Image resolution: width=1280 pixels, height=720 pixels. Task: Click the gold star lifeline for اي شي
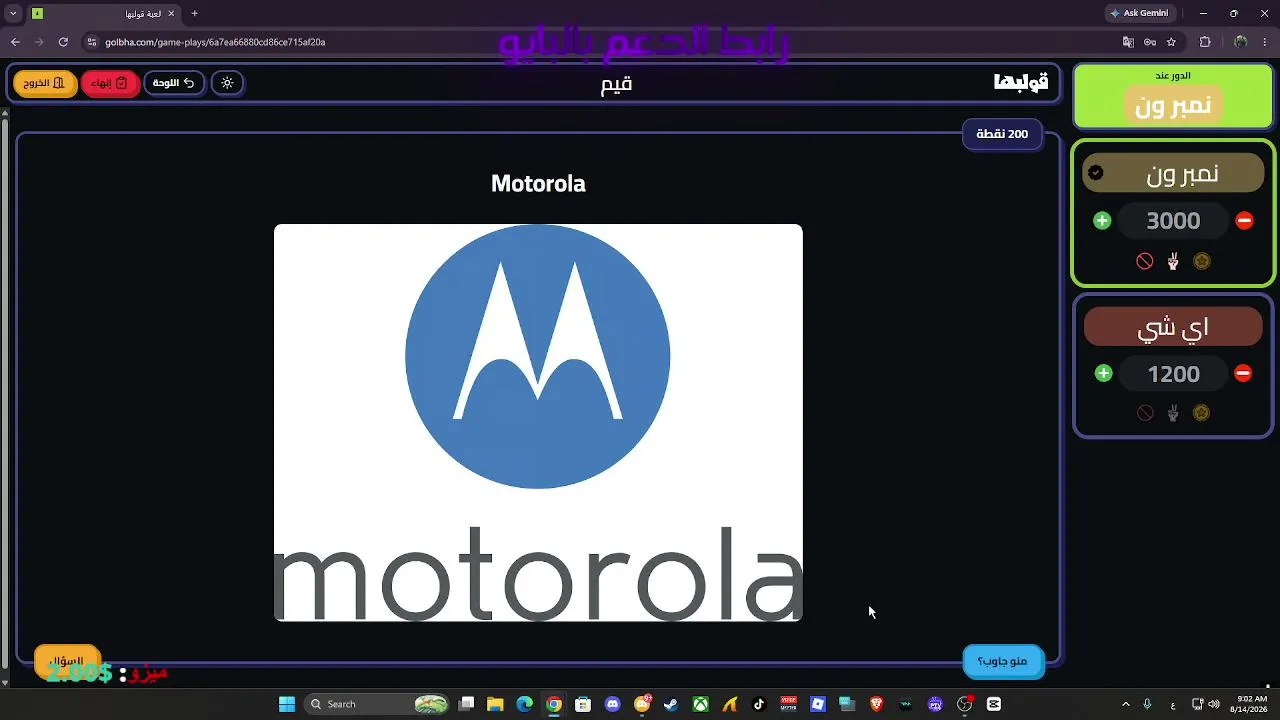1202,413
